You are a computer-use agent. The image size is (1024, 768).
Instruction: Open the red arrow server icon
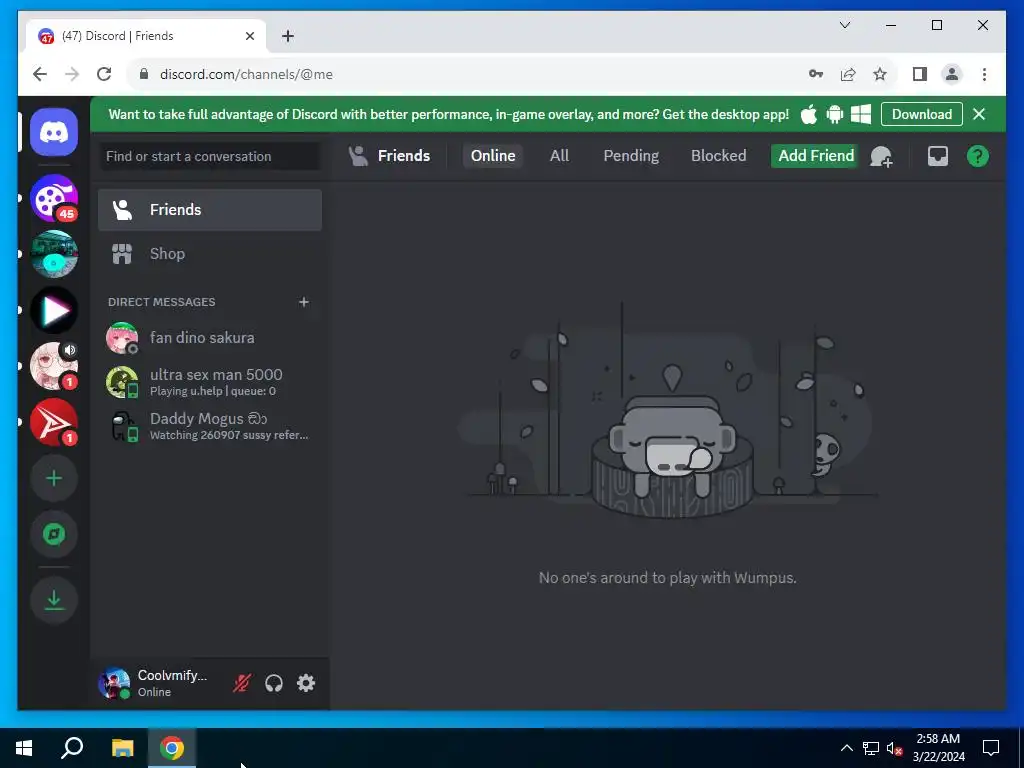click(54, 423)
